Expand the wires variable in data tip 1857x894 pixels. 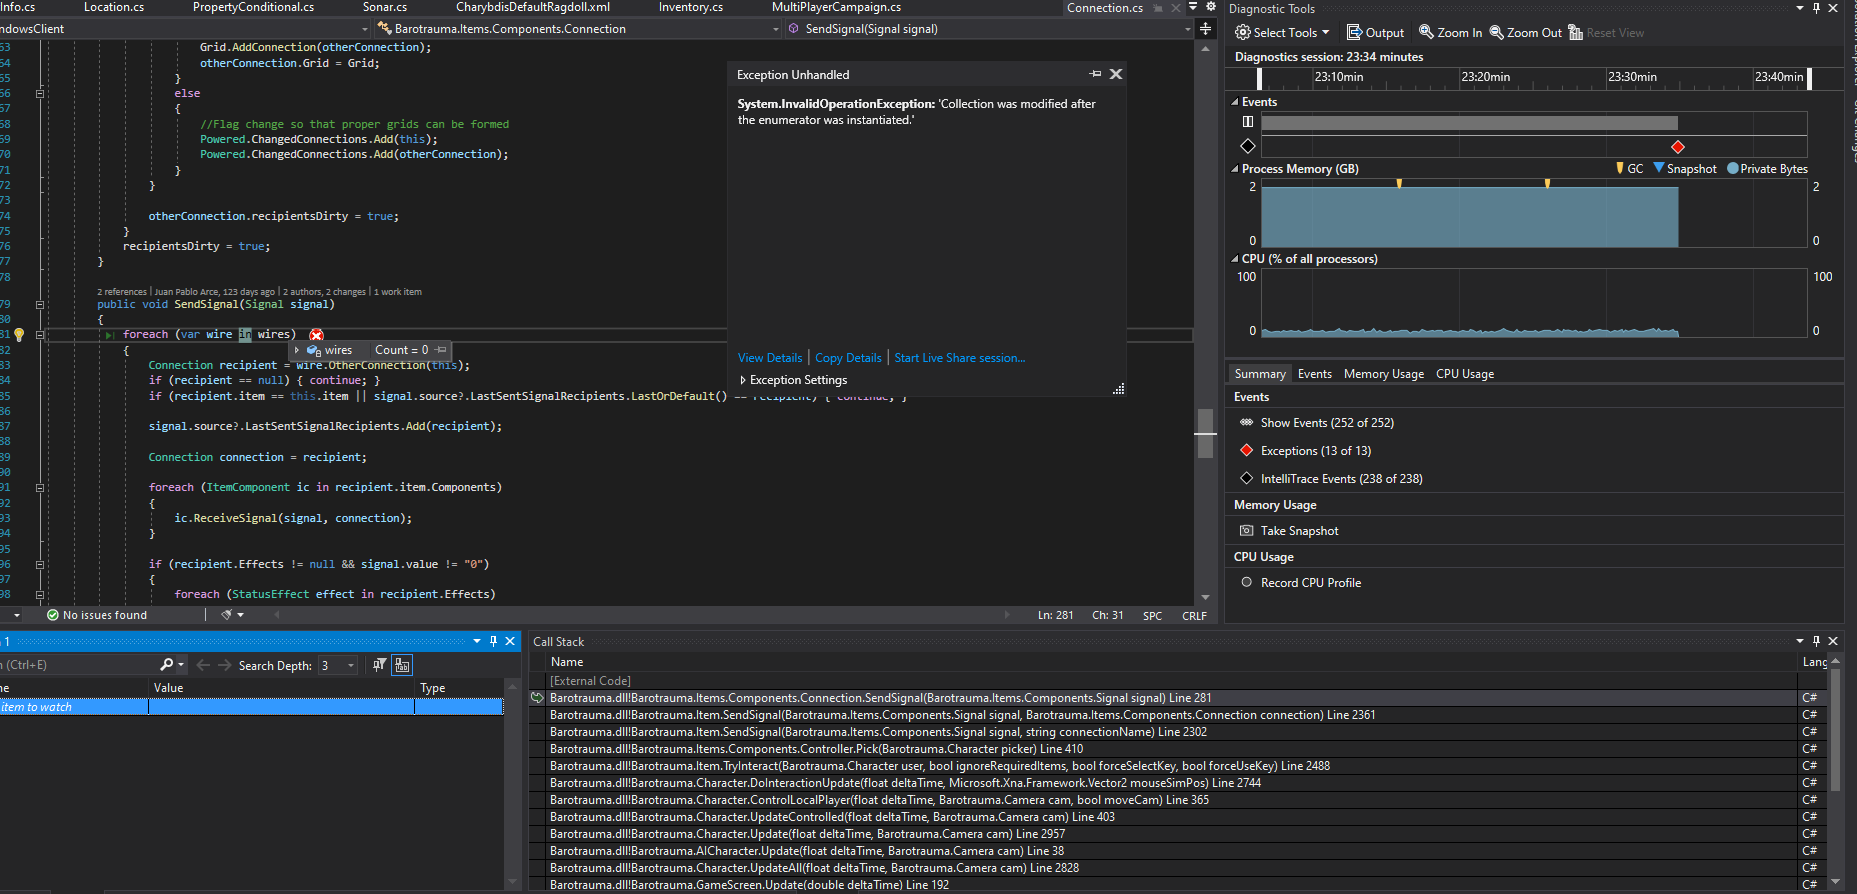click(x=297, y=350)
